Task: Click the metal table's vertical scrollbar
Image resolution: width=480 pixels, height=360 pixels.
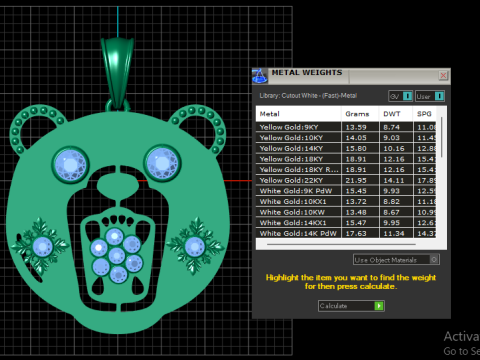Action: (x=442, y=137)
